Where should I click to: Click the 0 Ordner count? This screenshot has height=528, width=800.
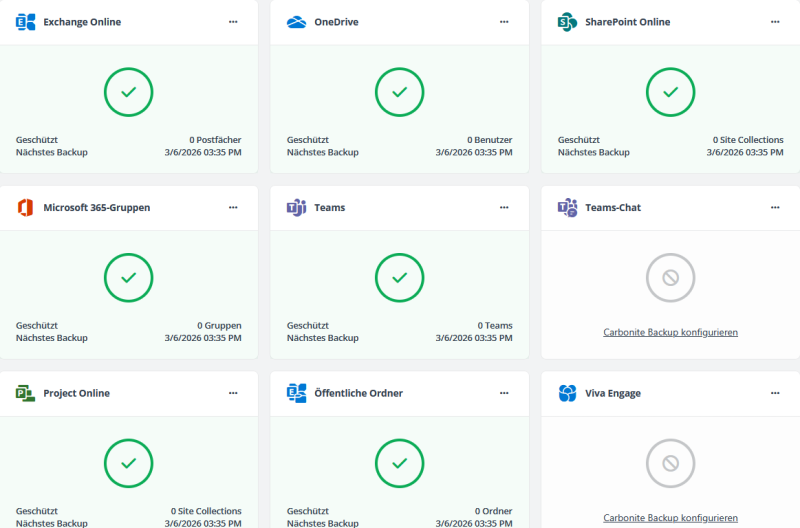coord(493,511)
